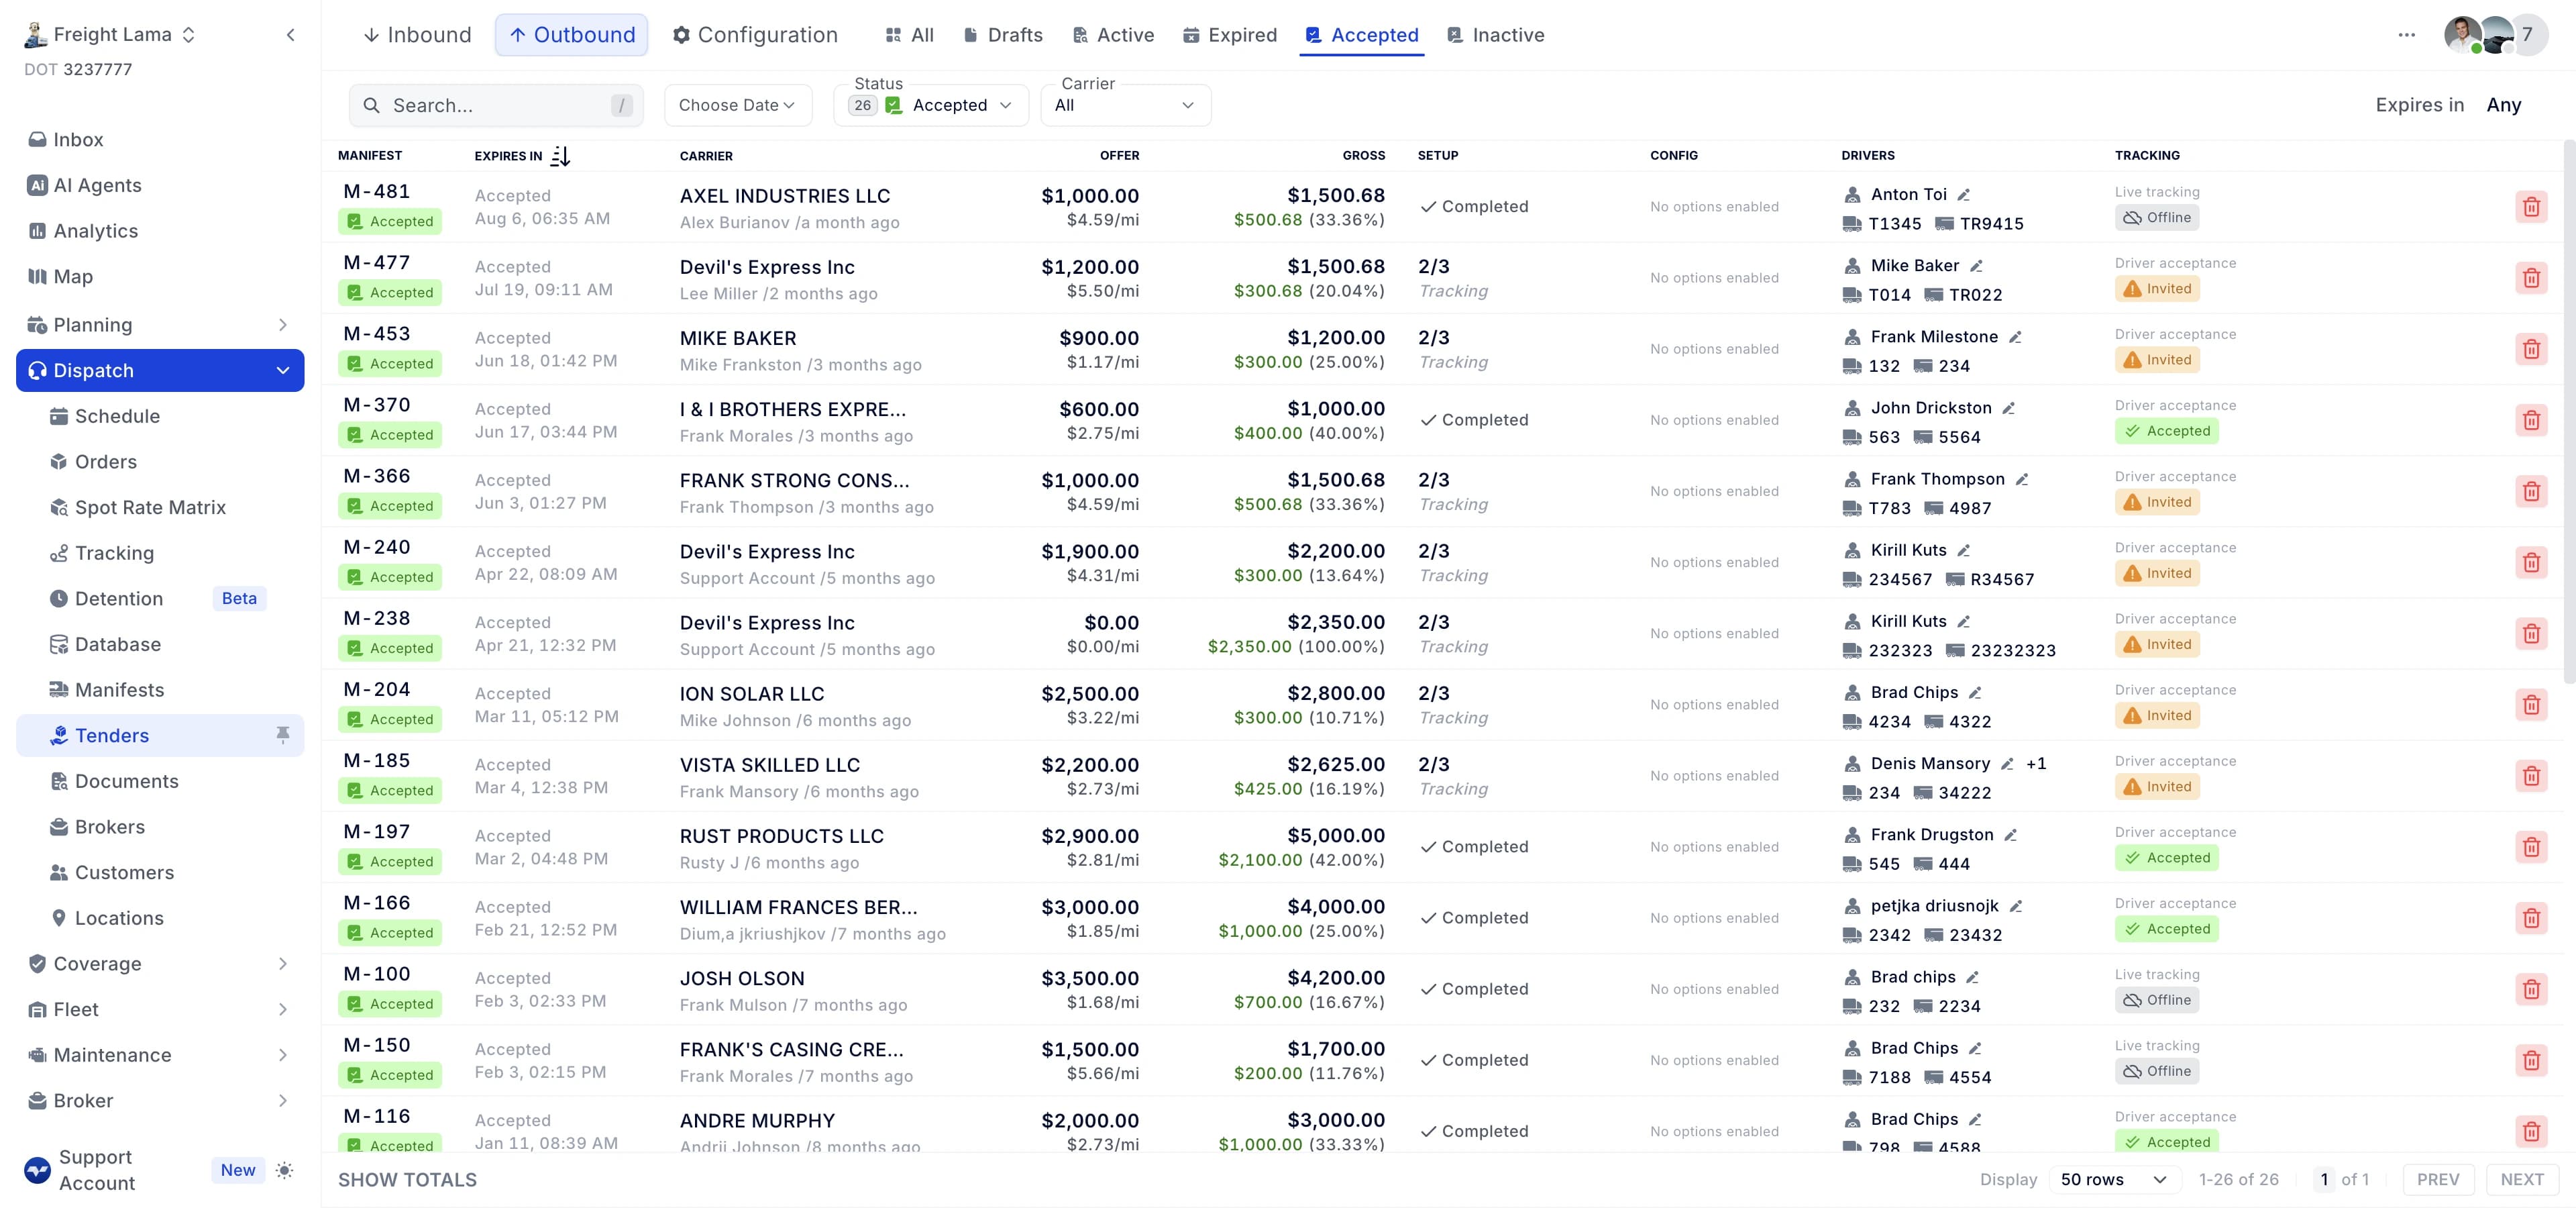Focus the Search field
This screenshot has width=2576, height=1208.
tap(496, 105)
